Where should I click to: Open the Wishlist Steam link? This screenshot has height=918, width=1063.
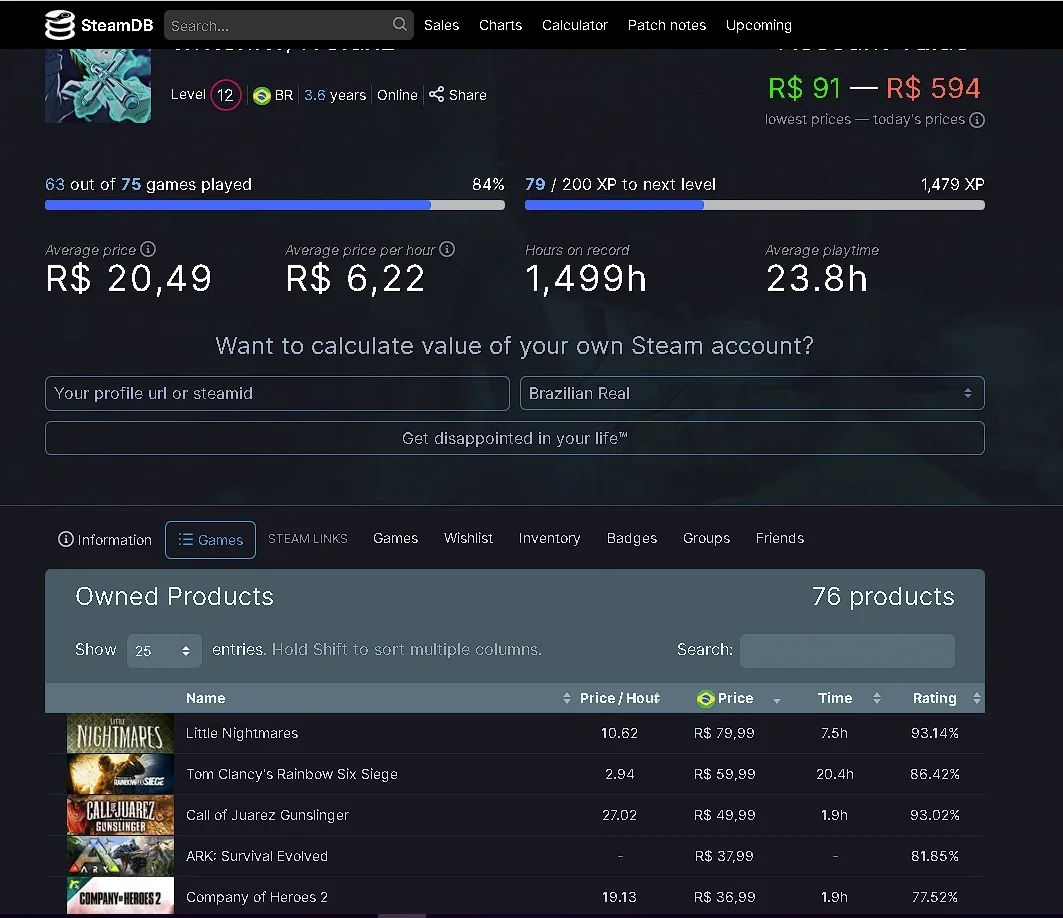(x=468, y=538)
